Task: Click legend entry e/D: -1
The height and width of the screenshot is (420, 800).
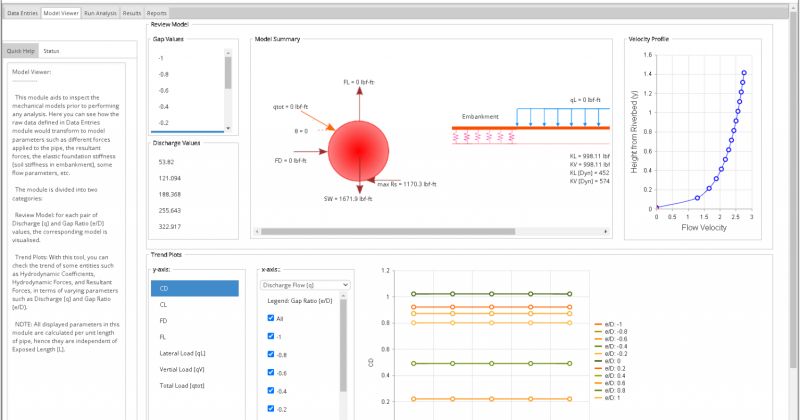Action: (608, 325)
